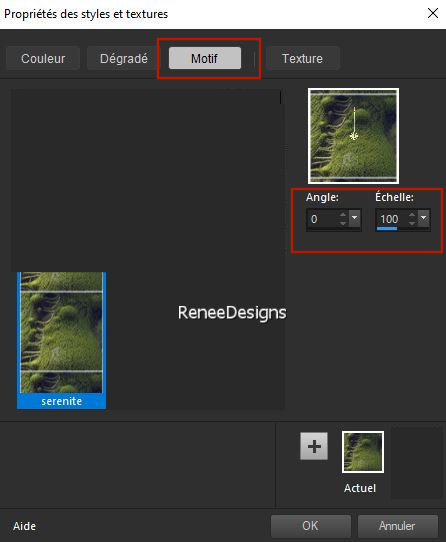Screen dimensions: 446x542
Task: Switch to the Dégradé tab
Action: click(x=124, y=58)
